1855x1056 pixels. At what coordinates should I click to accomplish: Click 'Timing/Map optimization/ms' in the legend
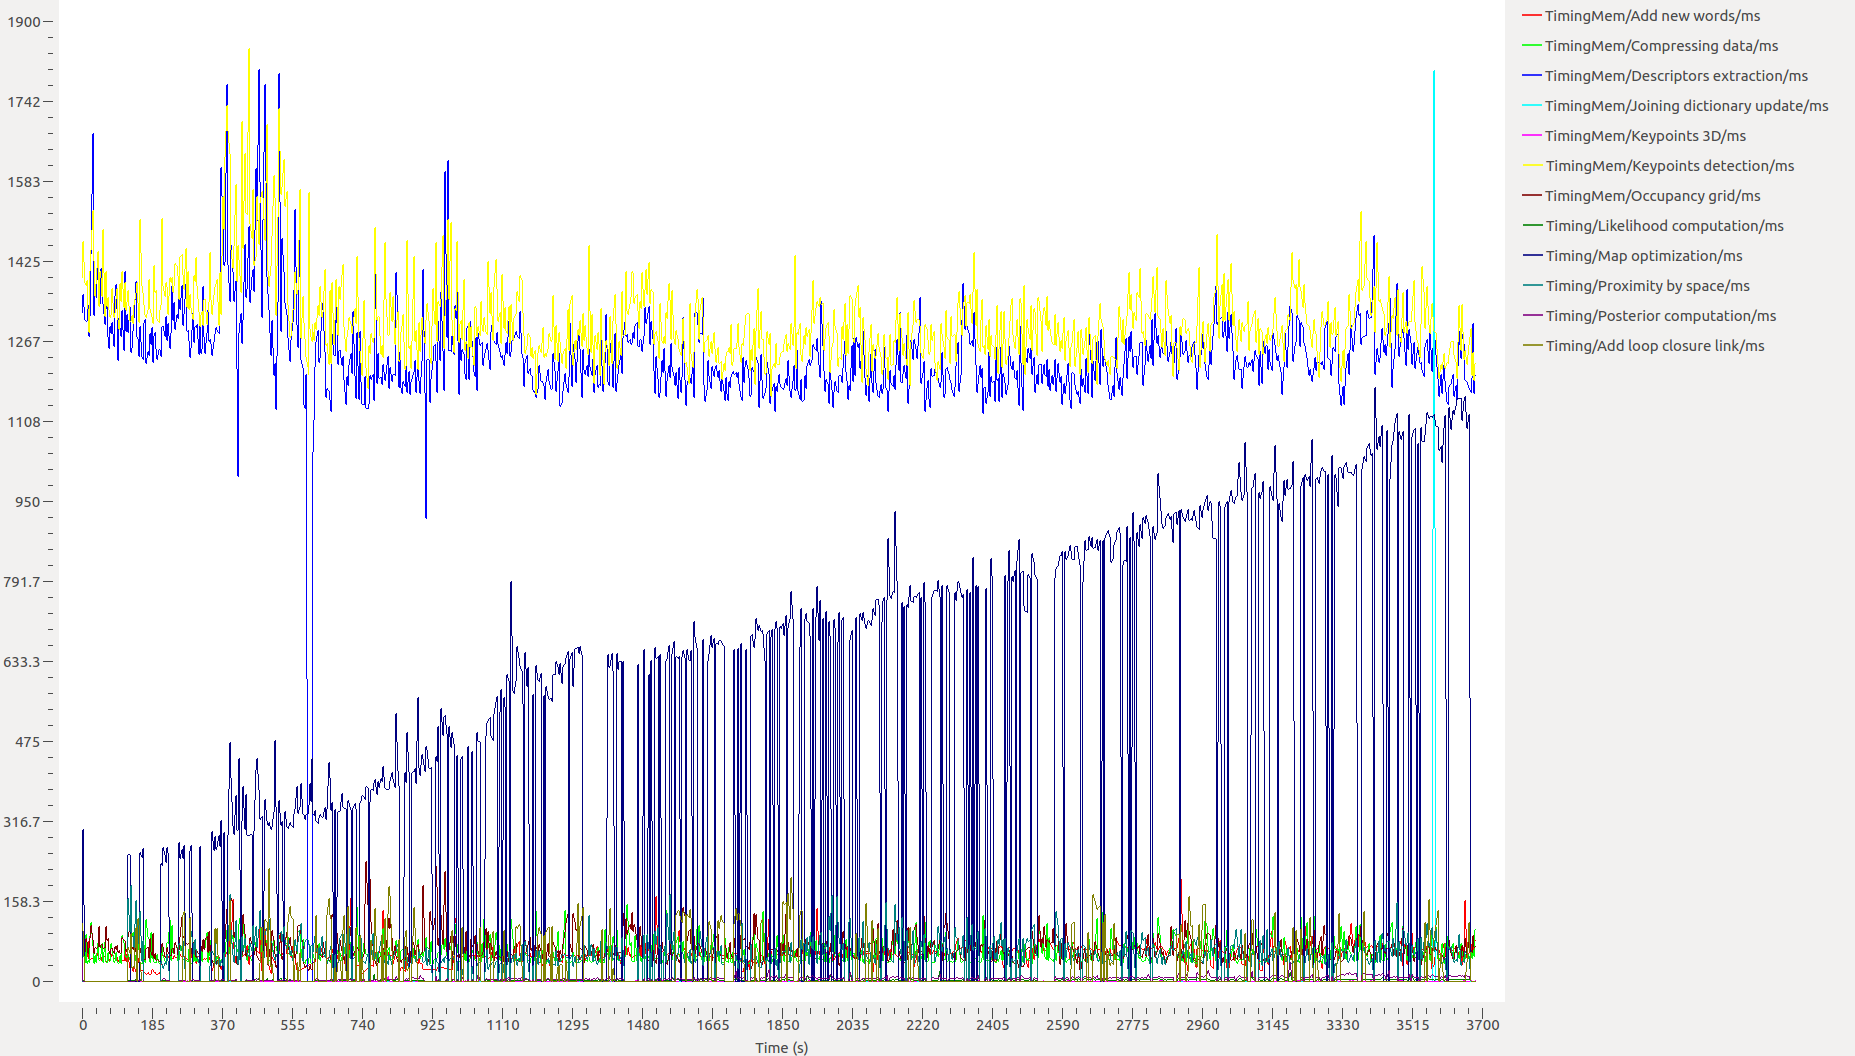[1643, 256]
